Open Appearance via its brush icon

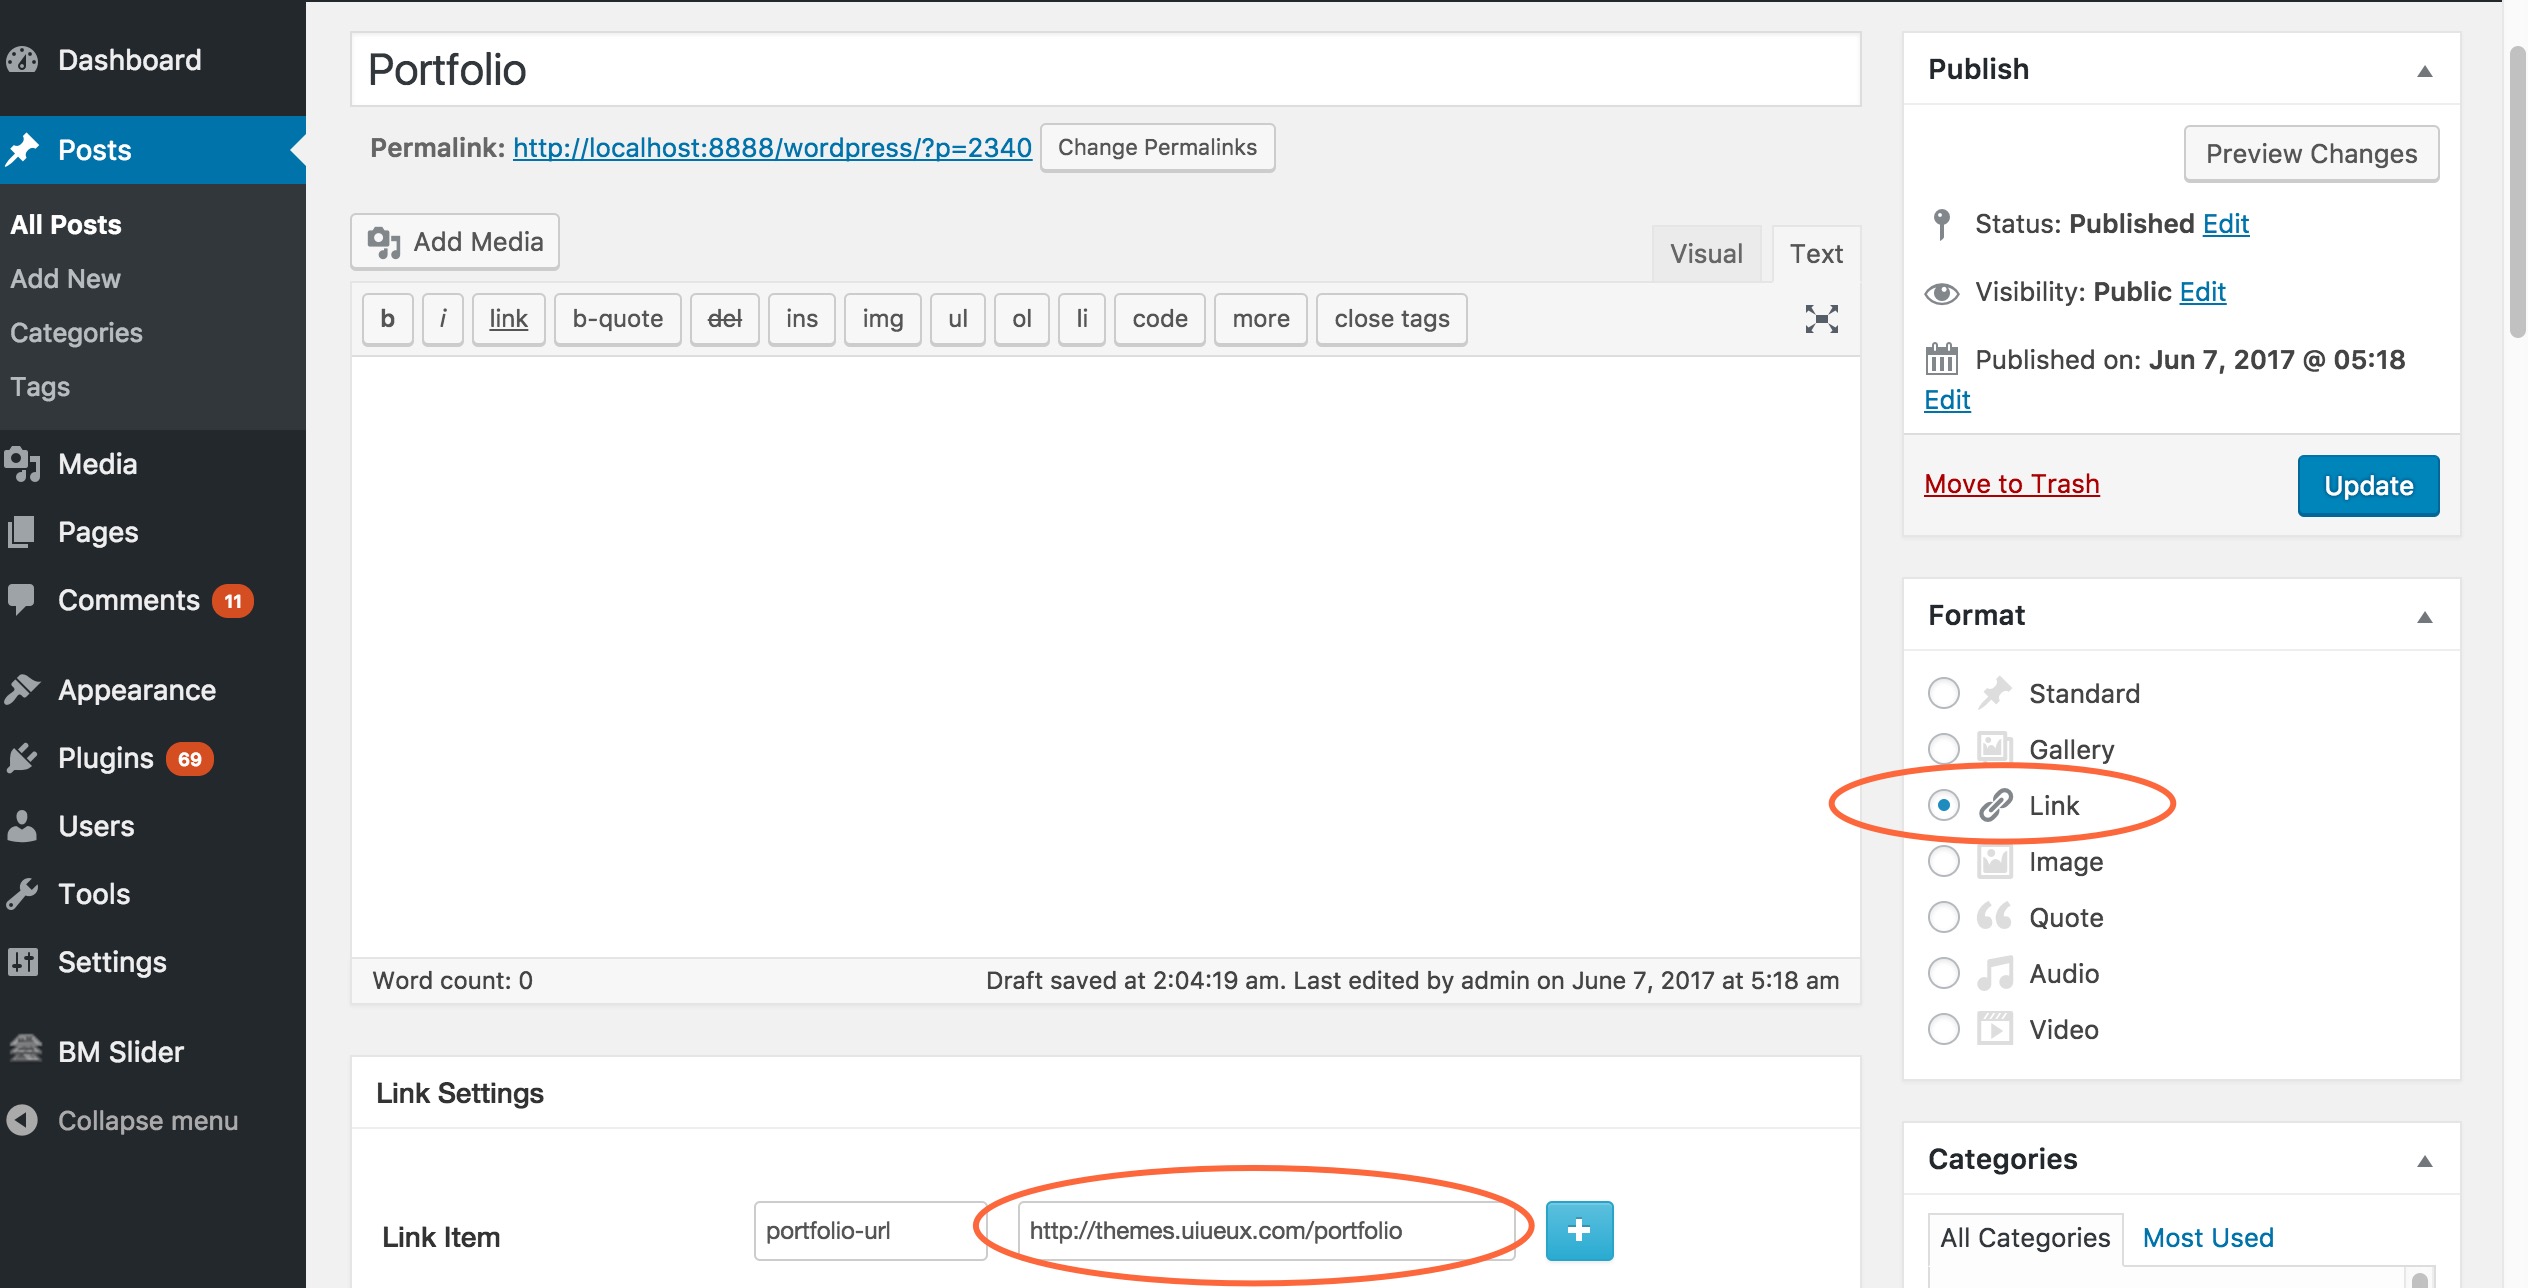click(x=24, y=689)
